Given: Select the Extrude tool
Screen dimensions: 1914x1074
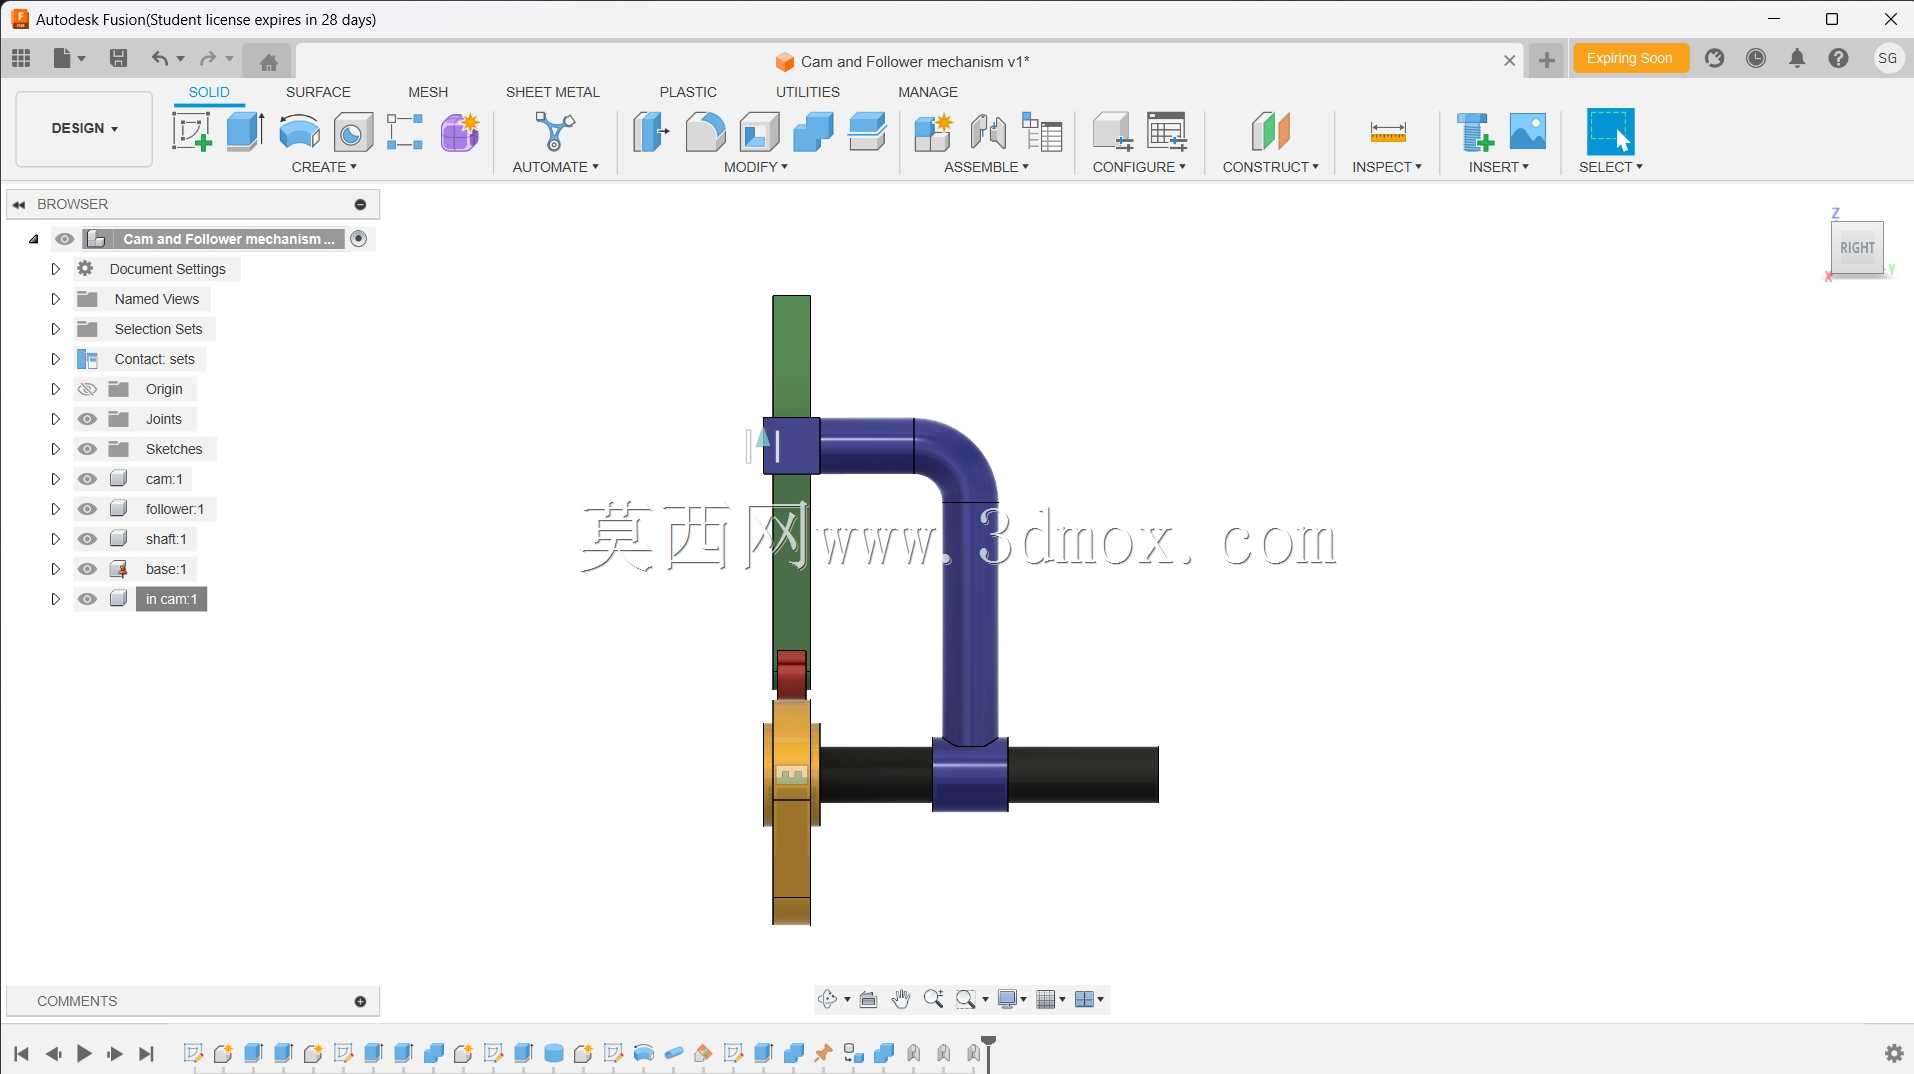Looking at the screenshot, I should click(245, 131).
